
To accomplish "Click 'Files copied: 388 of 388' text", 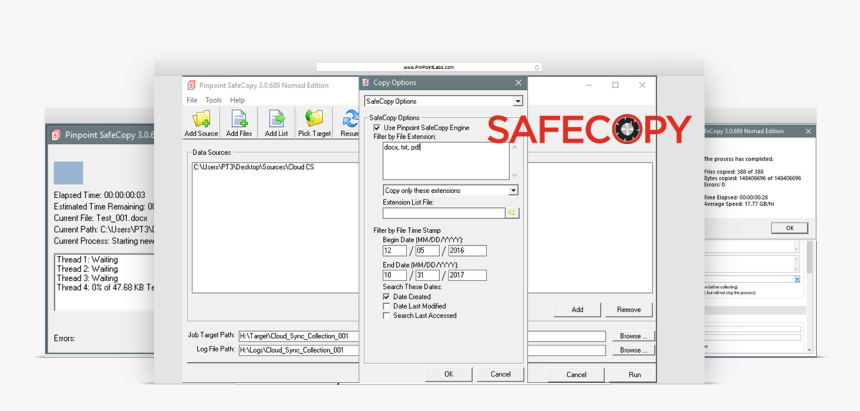I will point(734,172).
